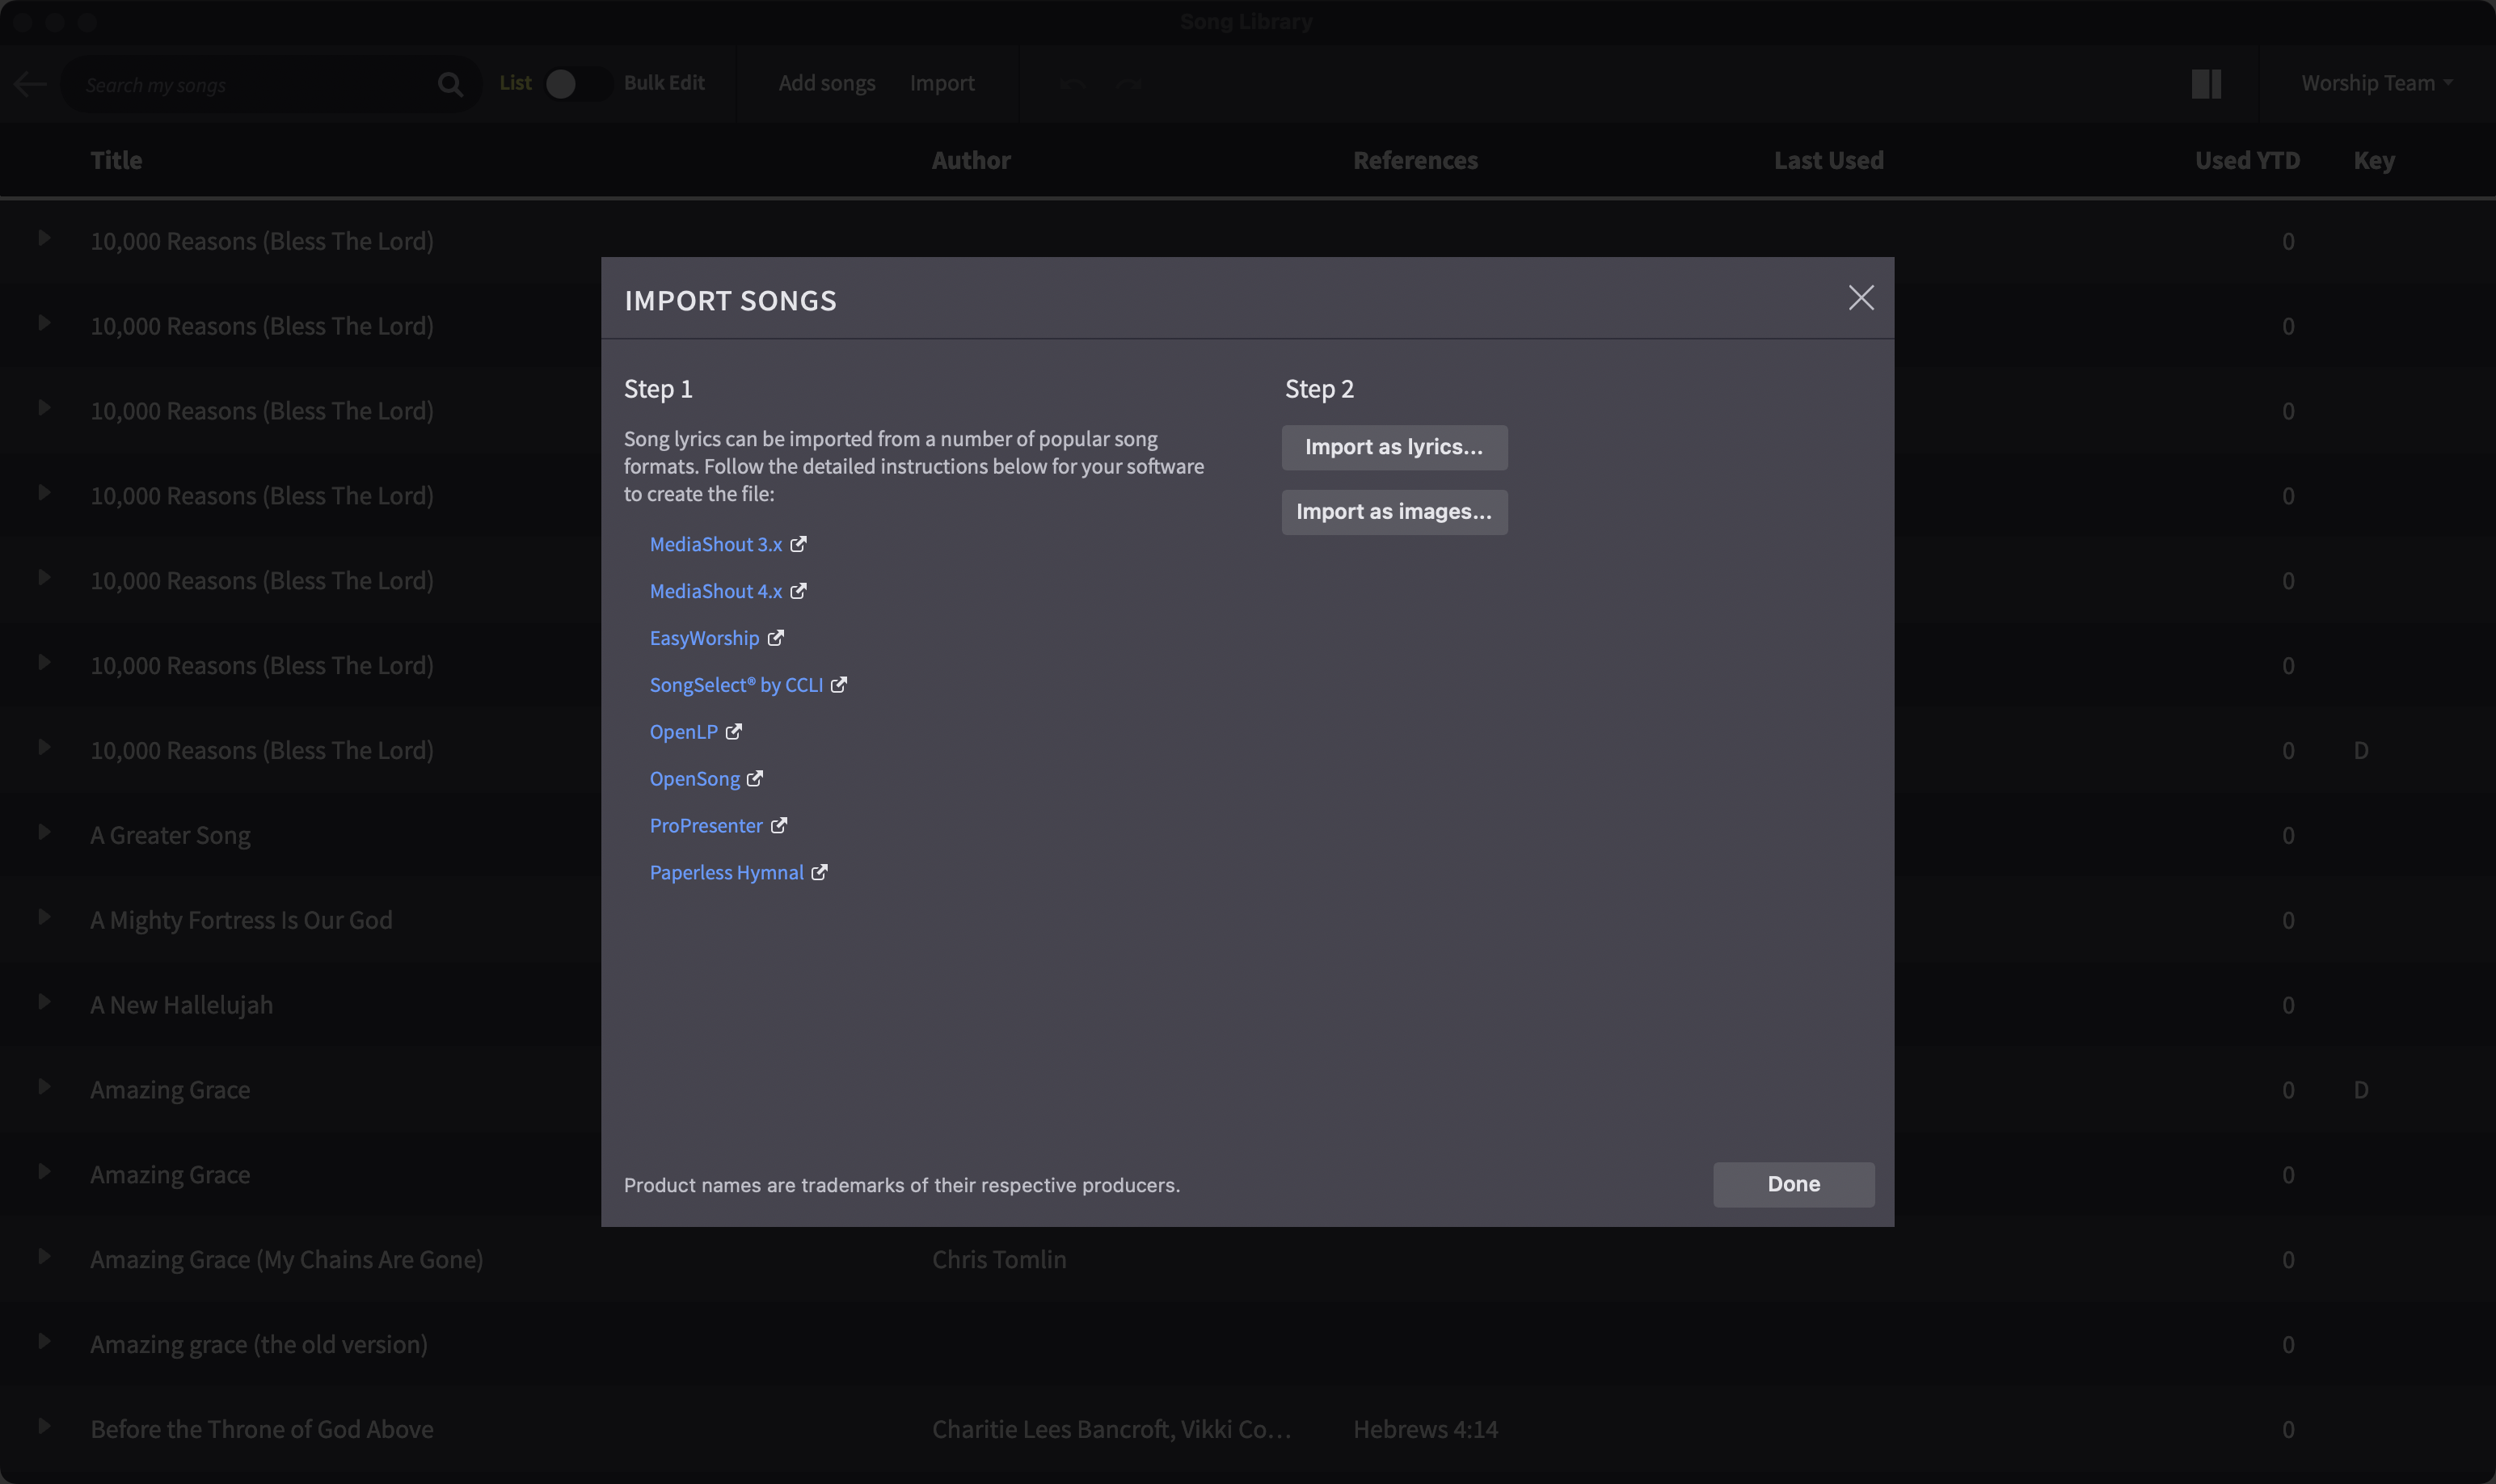Click external-link icon beside MediaShout 3.x
Image resolution: width=2496 pixels, height=1484 pixels.
click(798, 544)
